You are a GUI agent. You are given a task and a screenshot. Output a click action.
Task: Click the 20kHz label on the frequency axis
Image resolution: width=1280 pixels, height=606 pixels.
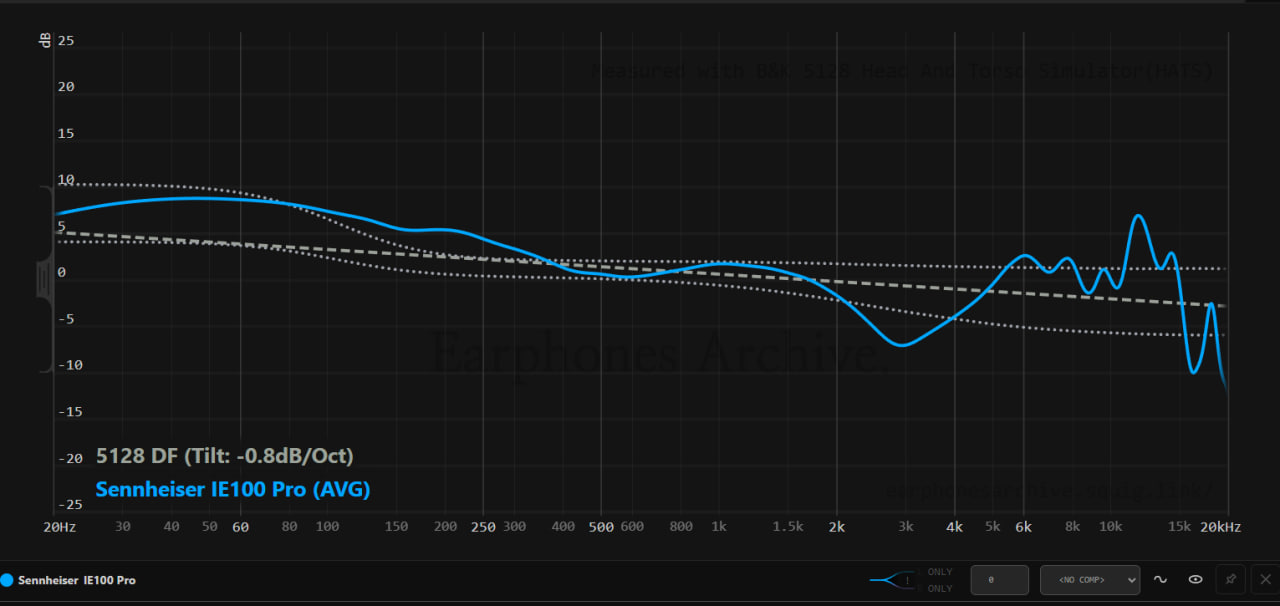(1221, 527)
